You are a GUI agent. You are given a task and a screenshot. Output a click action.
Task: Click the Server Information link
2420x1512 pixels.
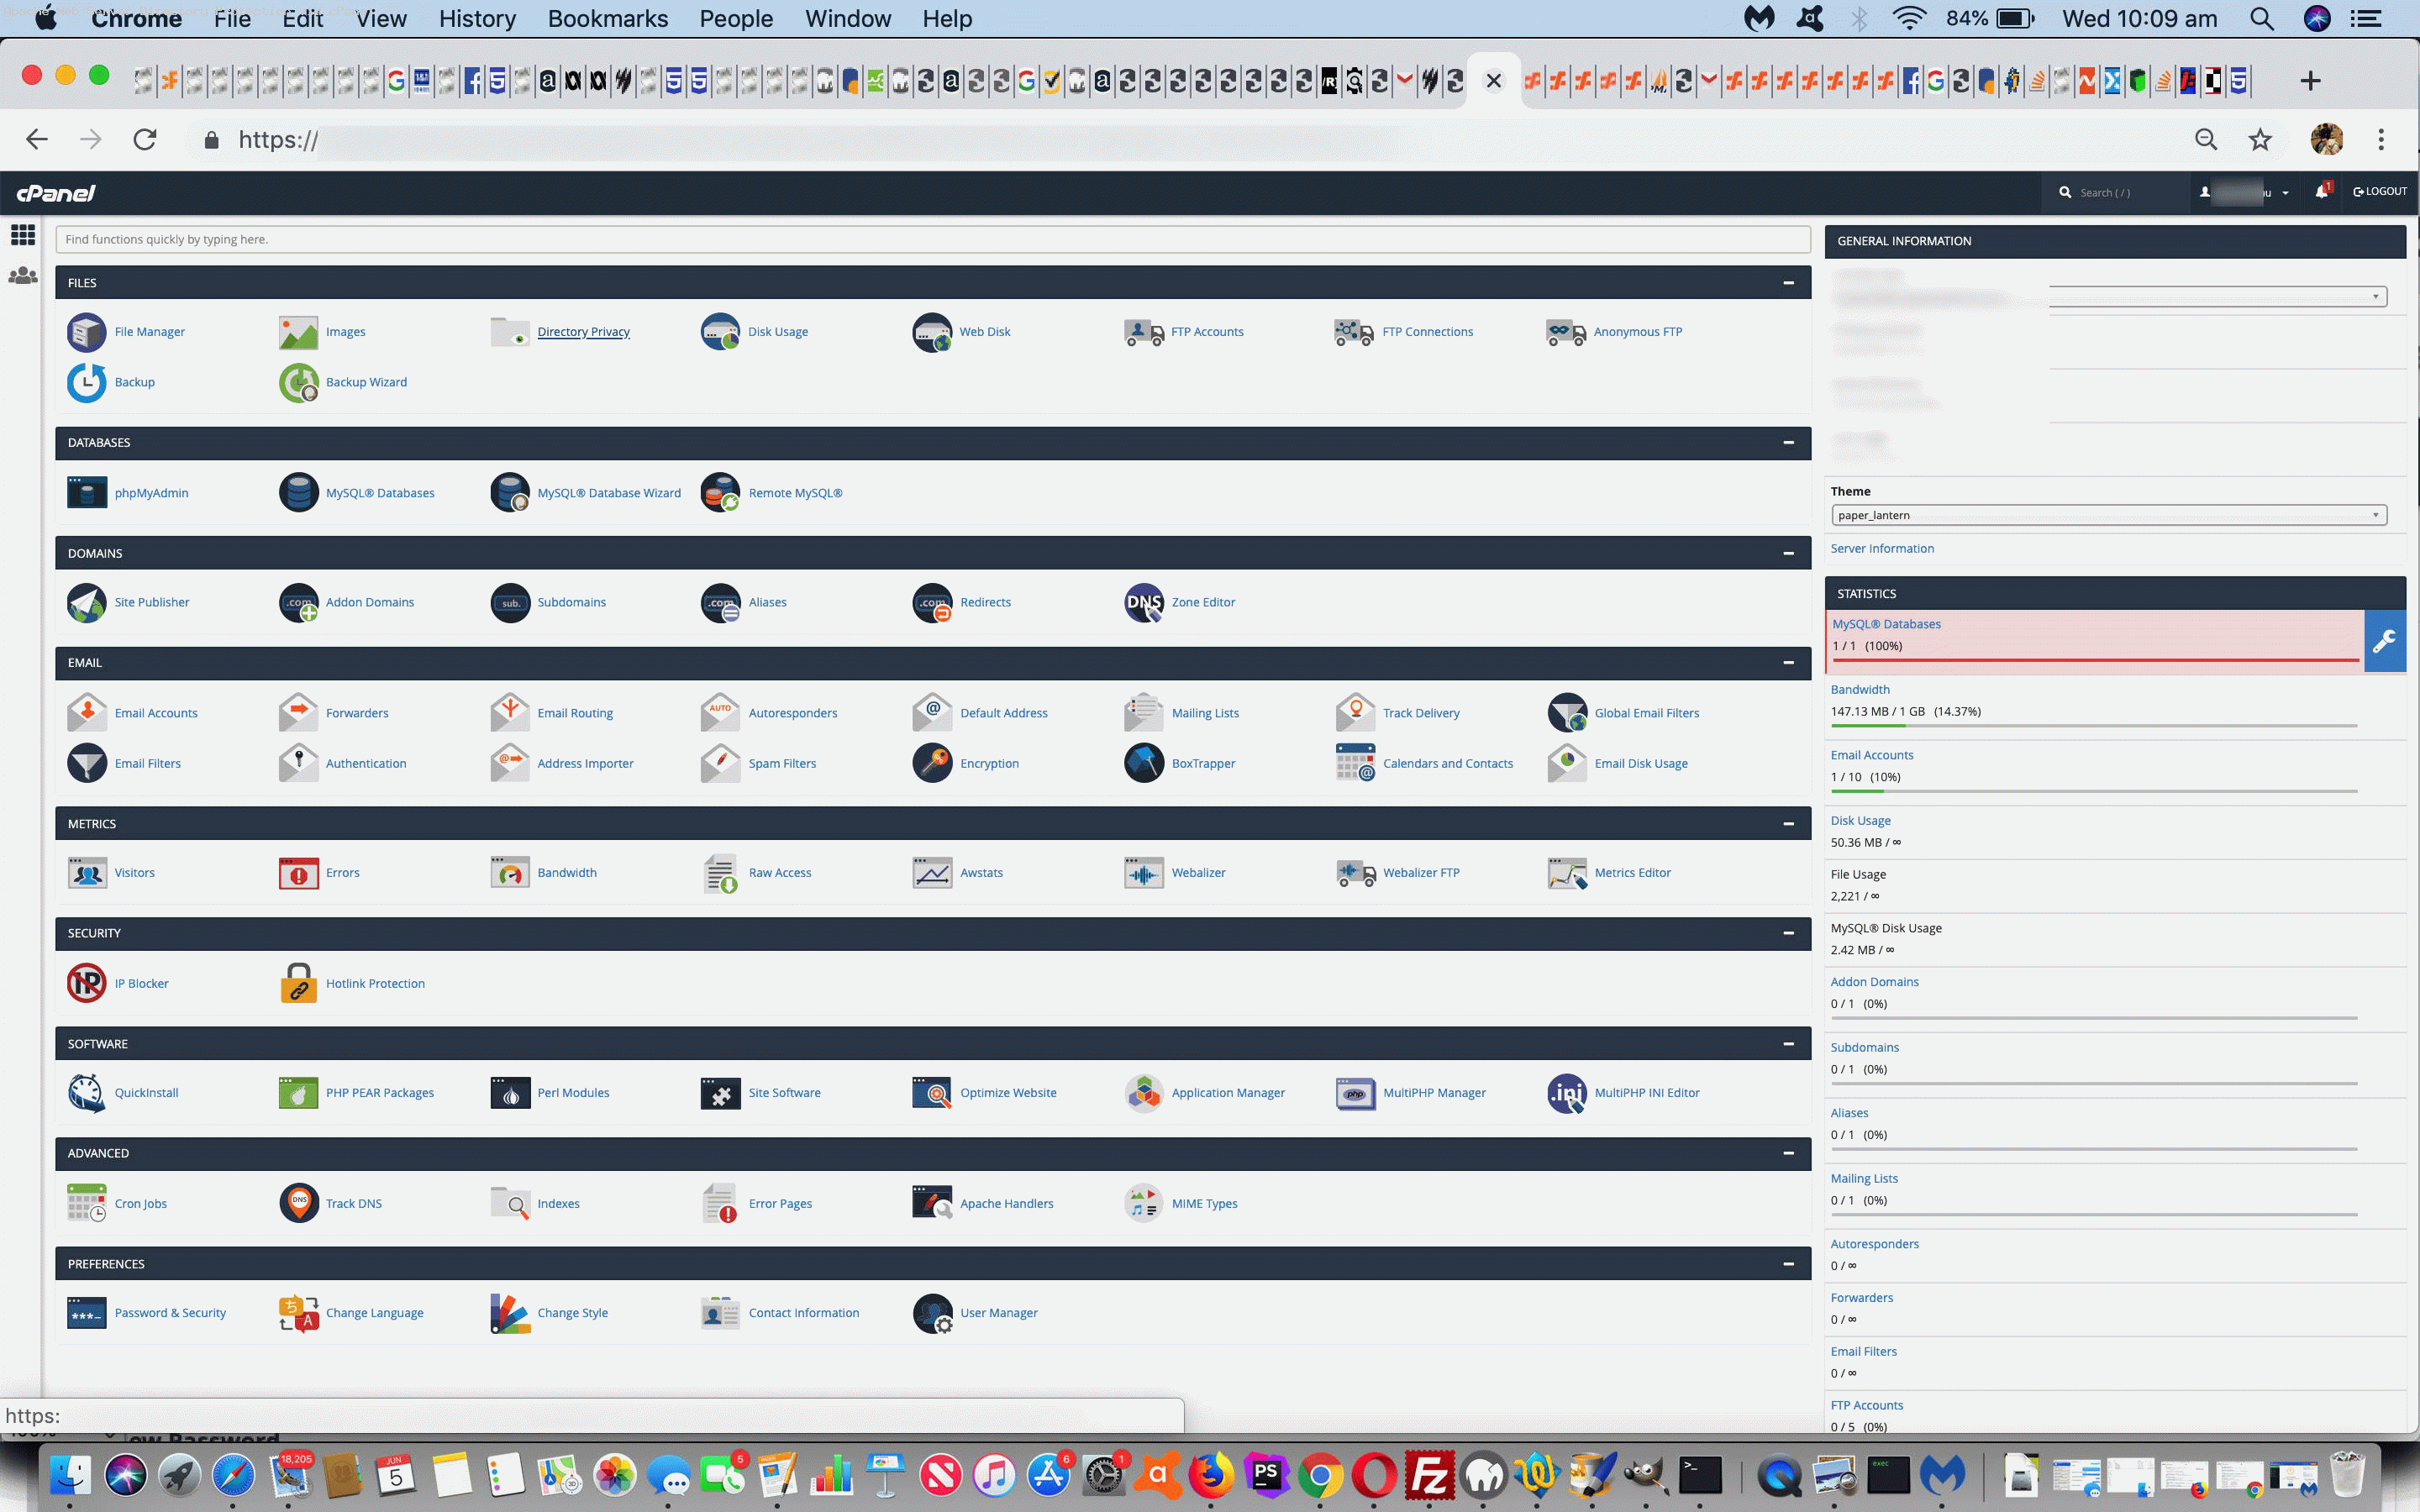pos(1881,548)
